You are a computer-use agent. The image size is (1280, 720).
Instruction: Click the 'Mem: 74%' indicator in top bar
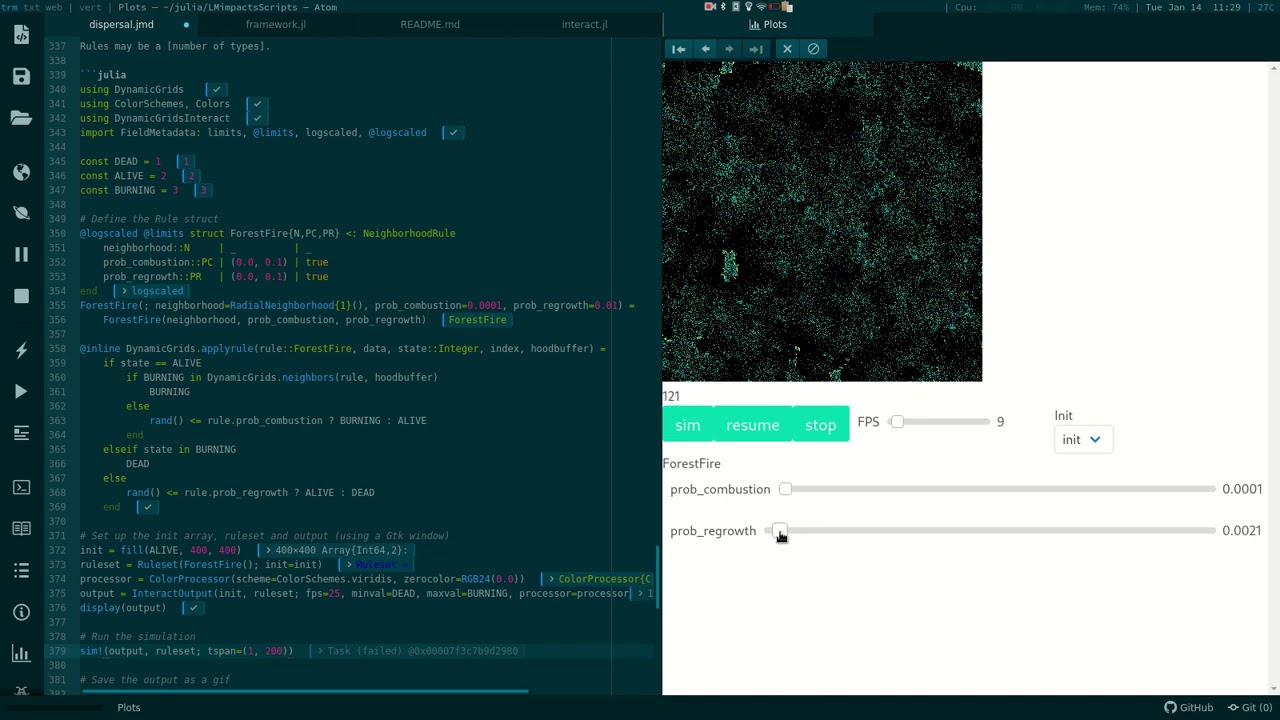[x=1108, y=7]
